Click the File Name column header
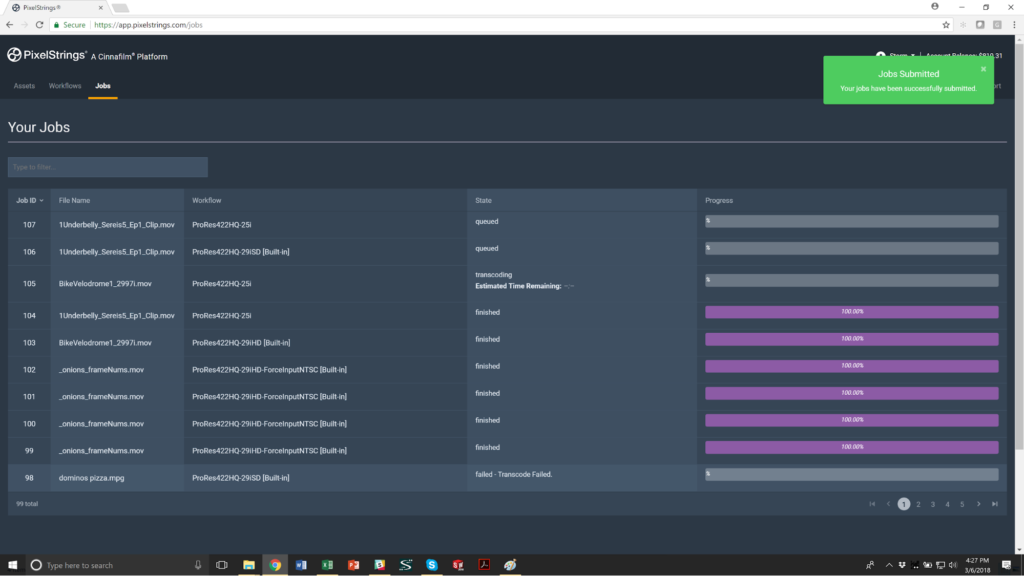Screen dimensions: 1024x576 (x=74, y=200)
